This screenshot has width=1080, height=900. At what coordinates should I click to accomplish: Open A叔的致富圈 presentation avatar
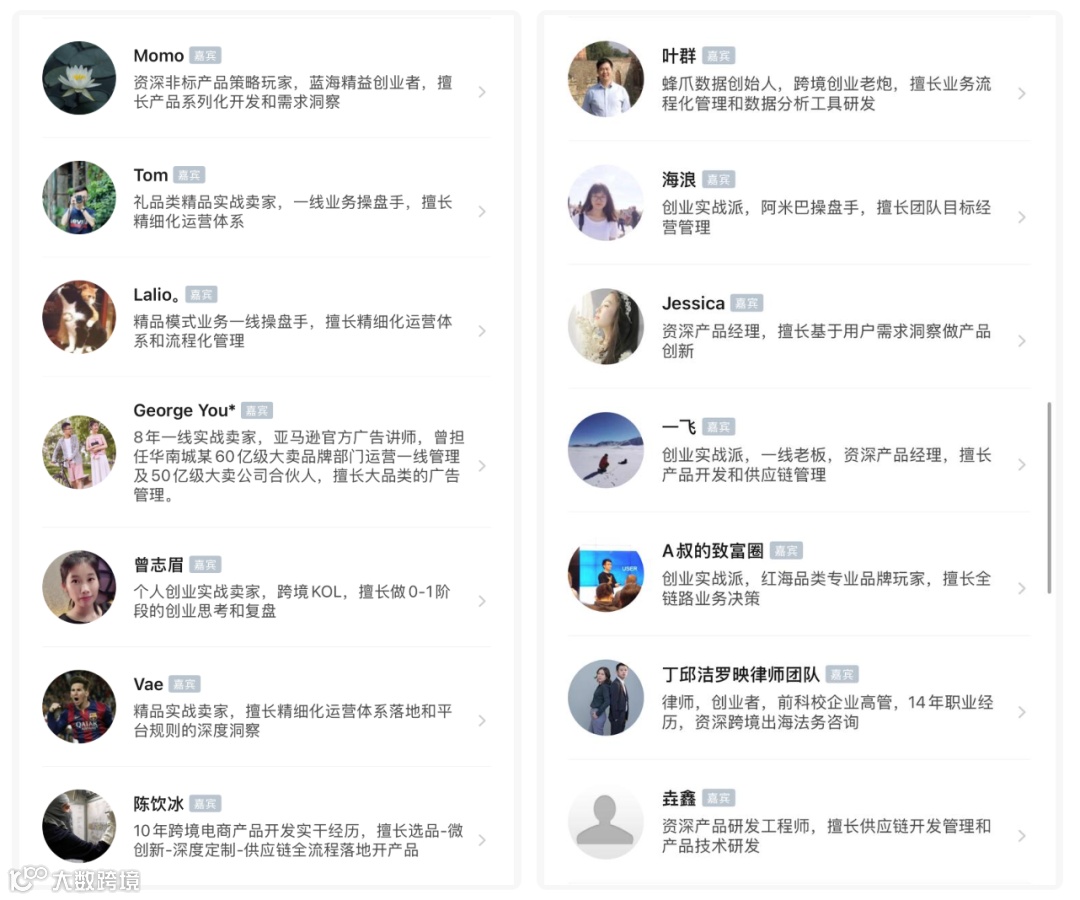605,574
